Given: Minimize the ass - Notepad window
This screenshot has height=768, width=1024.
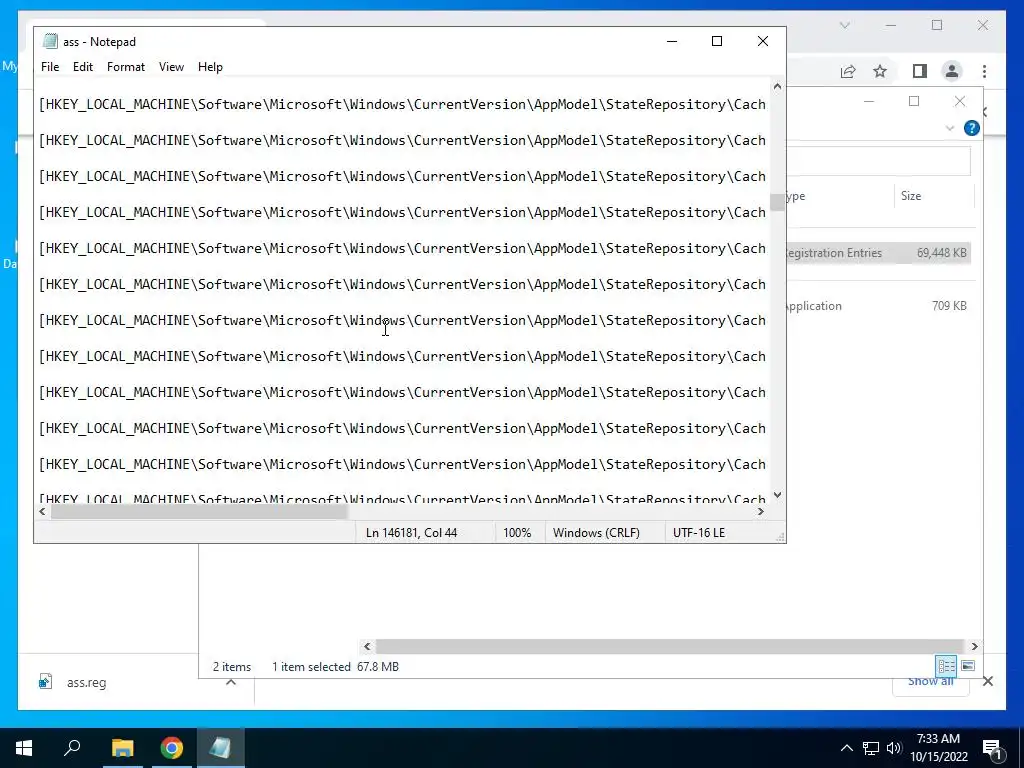Looking at the screenshot, I should (672, 41).
